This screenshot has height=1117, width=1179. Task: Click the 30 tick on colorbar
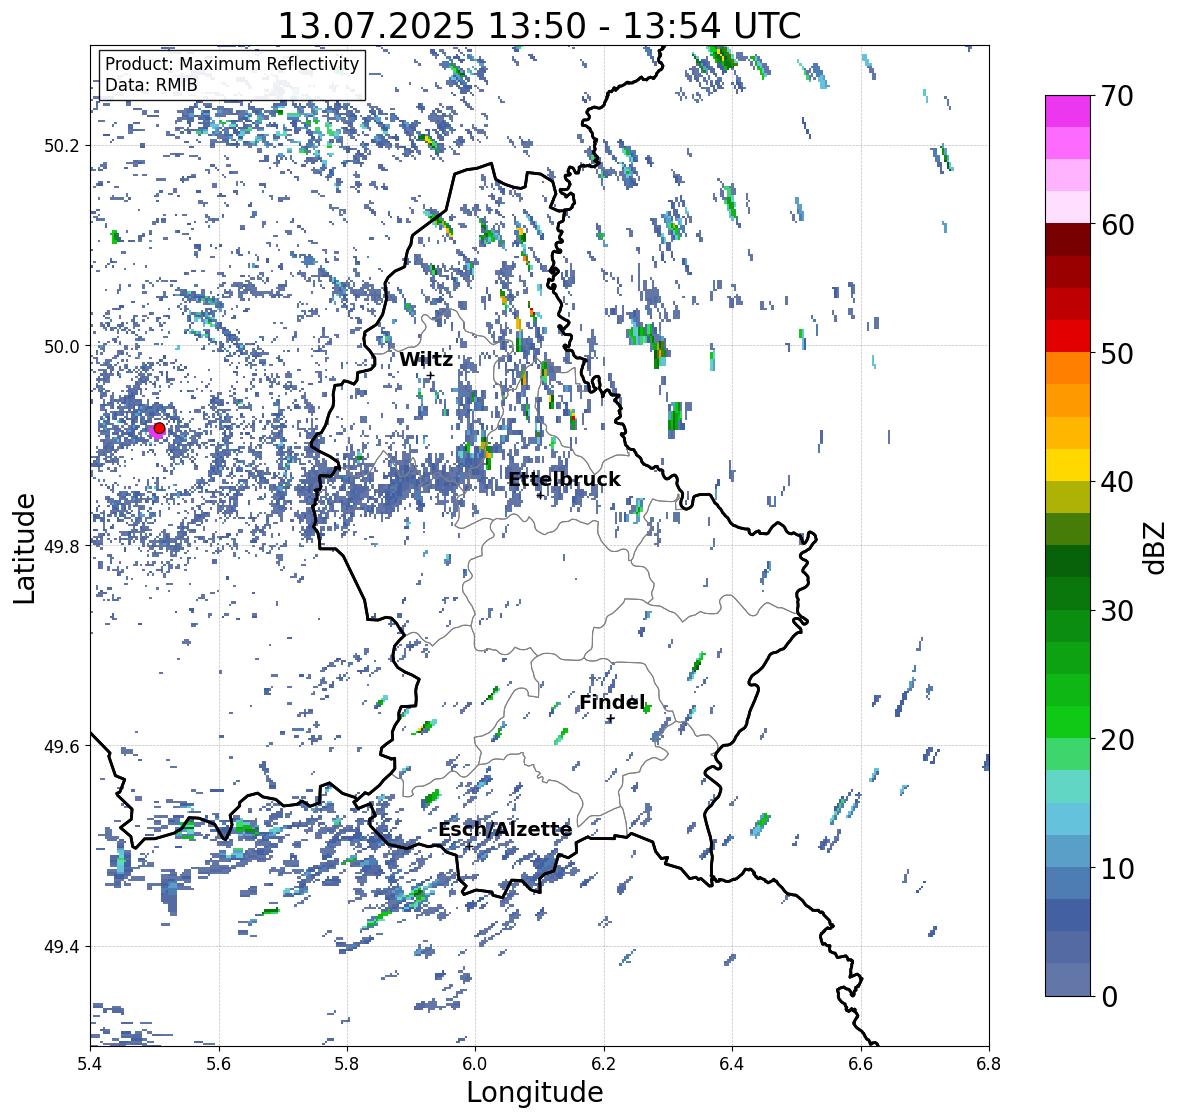coord(1117,610)
